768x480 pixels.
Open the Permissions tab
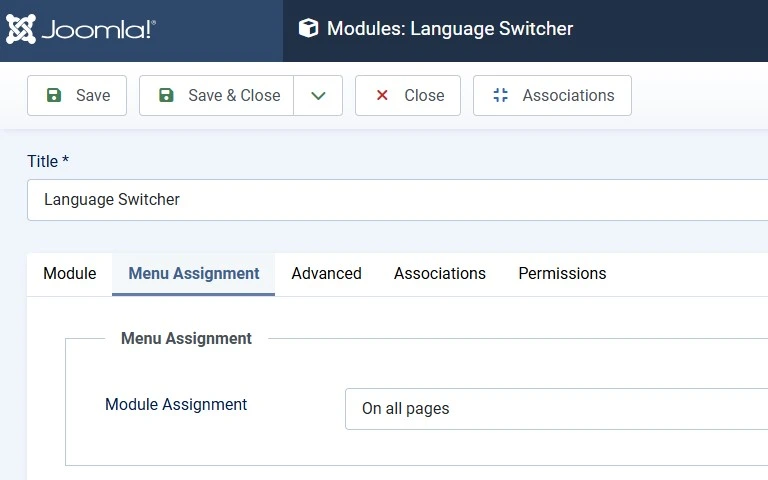pyautogui.click(x=562, y=274)
